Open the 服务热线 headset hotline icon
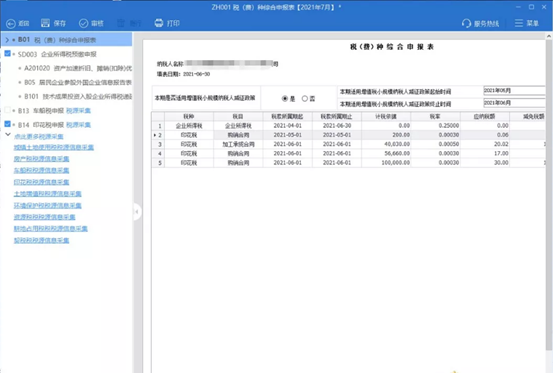This screenshot has height=373, width=553. 466,24
